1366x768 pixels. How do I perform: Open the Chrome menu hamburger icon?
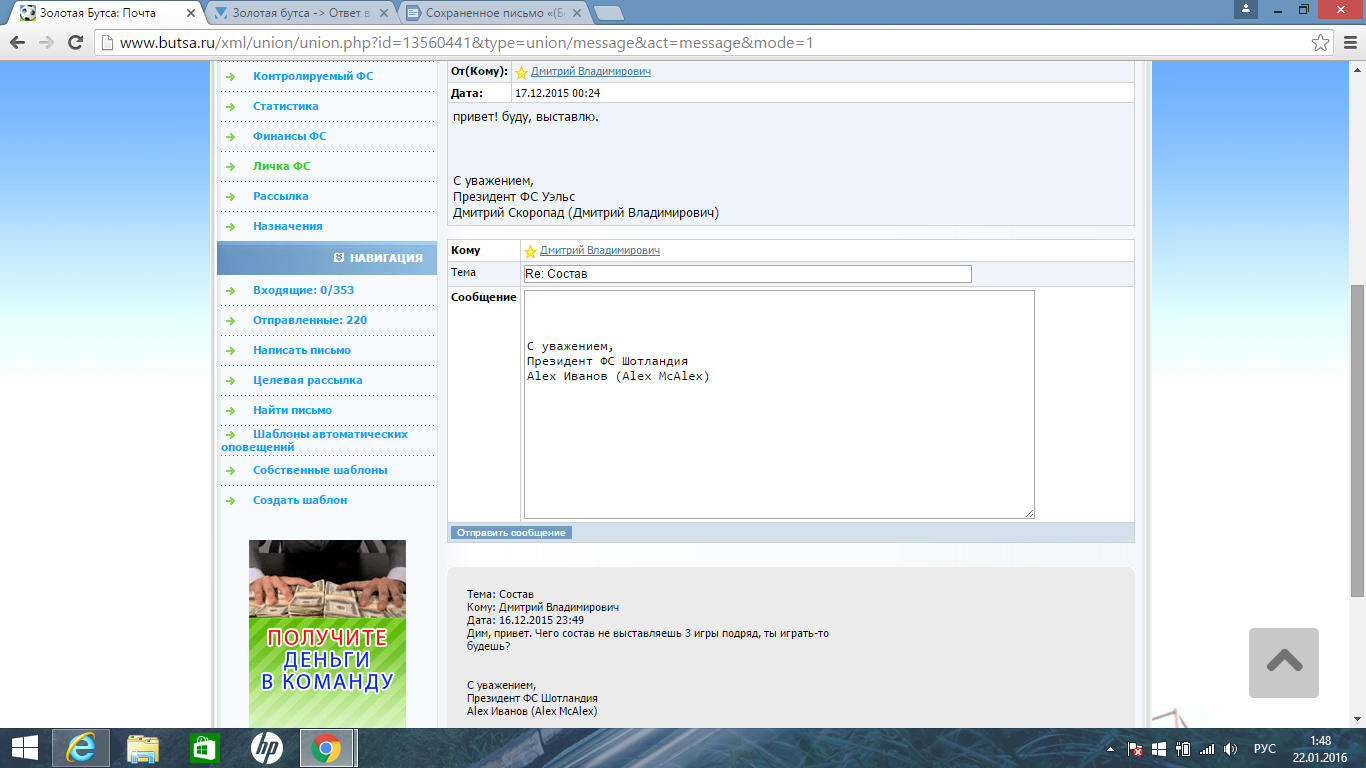tap(1349, 43)
